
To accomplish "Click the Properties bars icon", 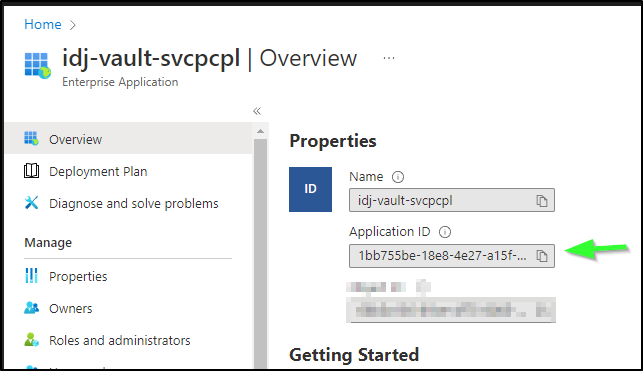I will coord(31,275).
